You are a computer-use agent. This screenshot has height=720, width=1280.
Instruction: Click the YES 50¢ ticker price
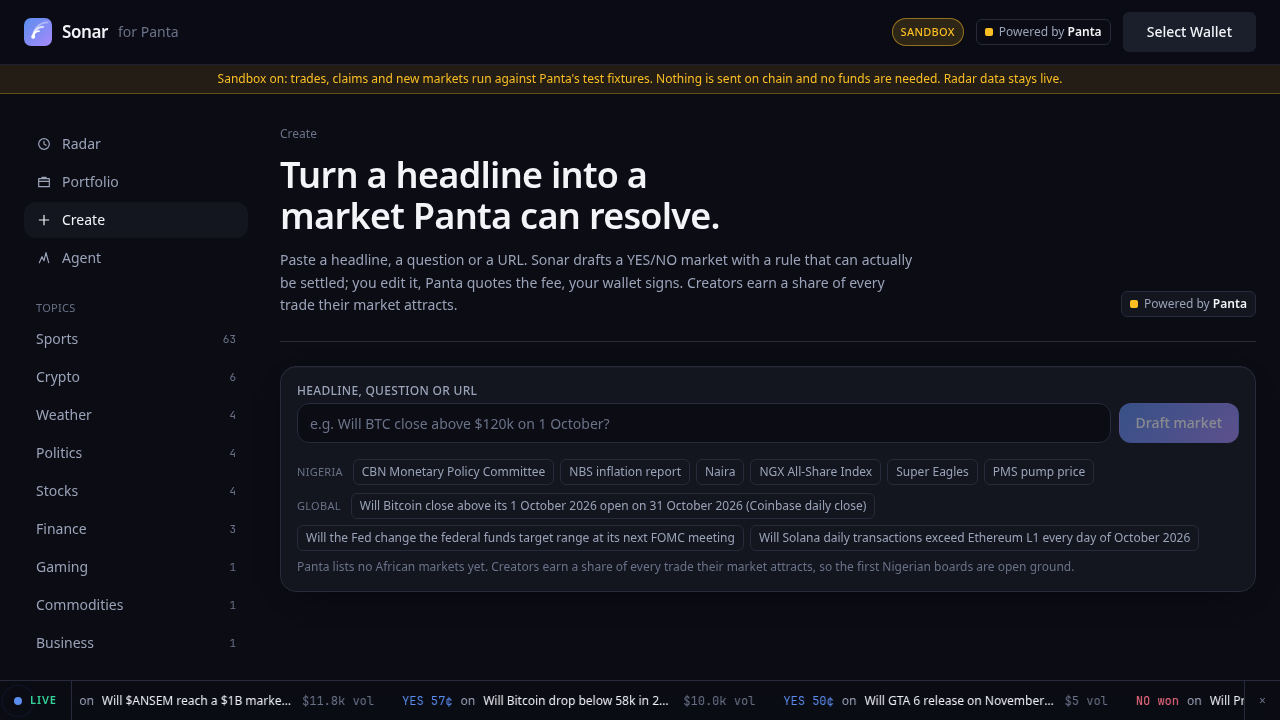point(808,701)
